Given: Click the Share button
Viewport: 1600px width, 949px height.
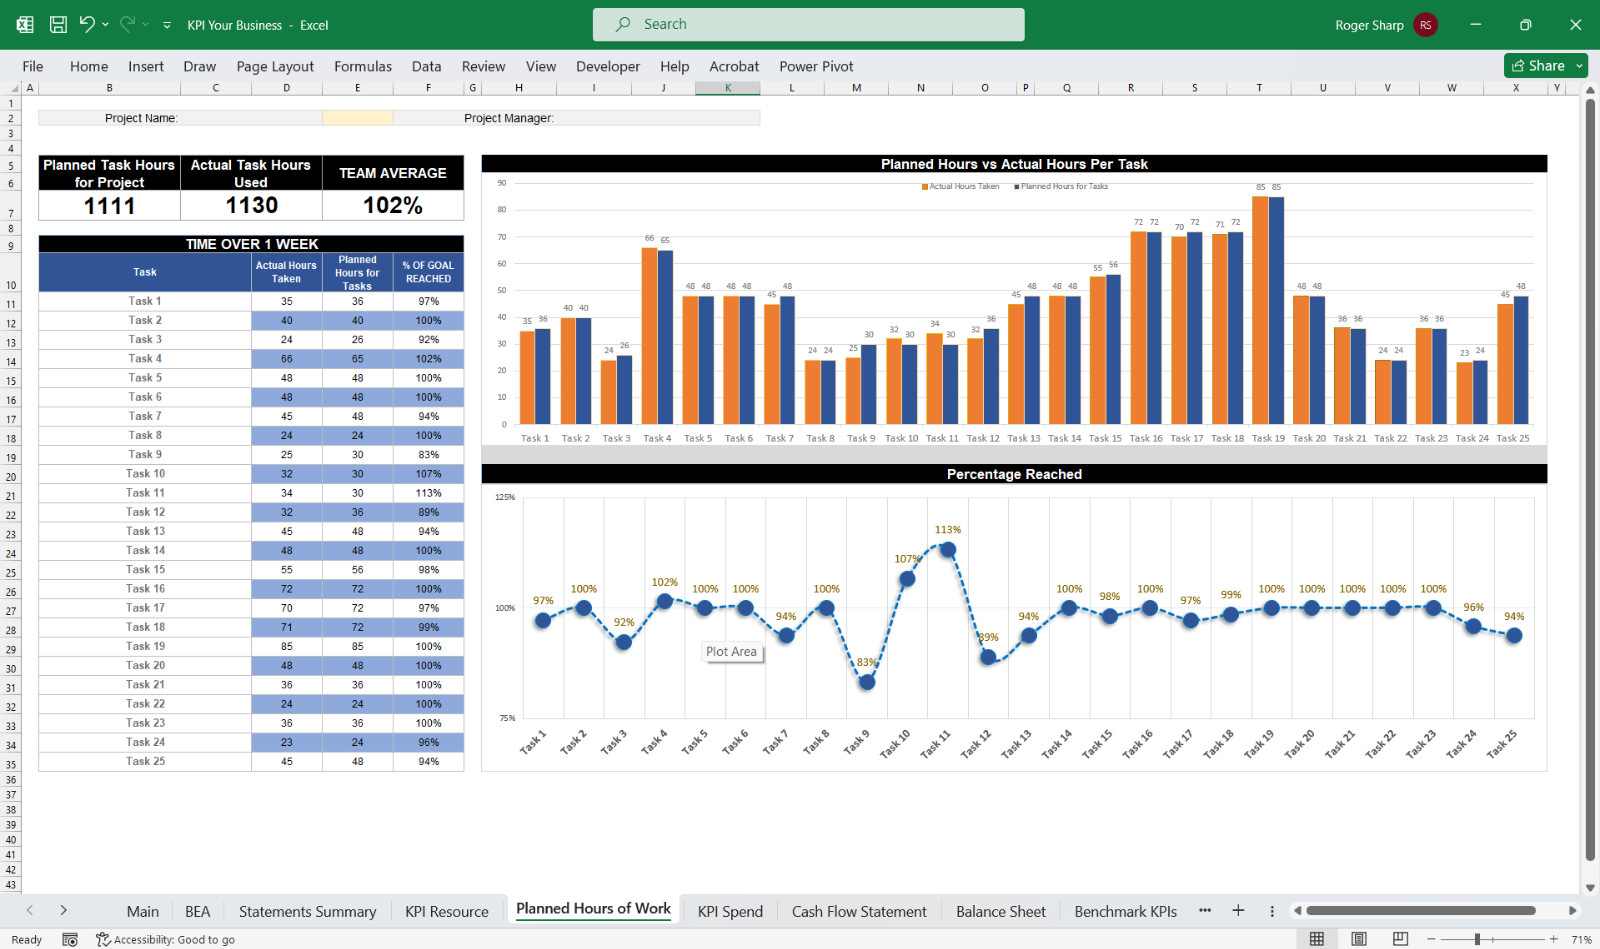Looking at the screenshot, I should (x=1538, y=66).
